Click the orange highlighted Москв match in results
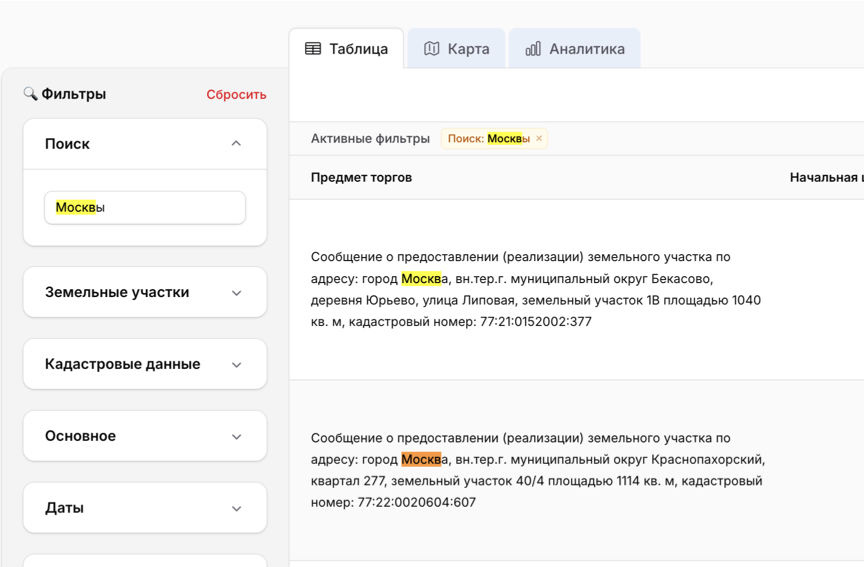This screenshot has height=567, width=865. click(x=421, y=460)
